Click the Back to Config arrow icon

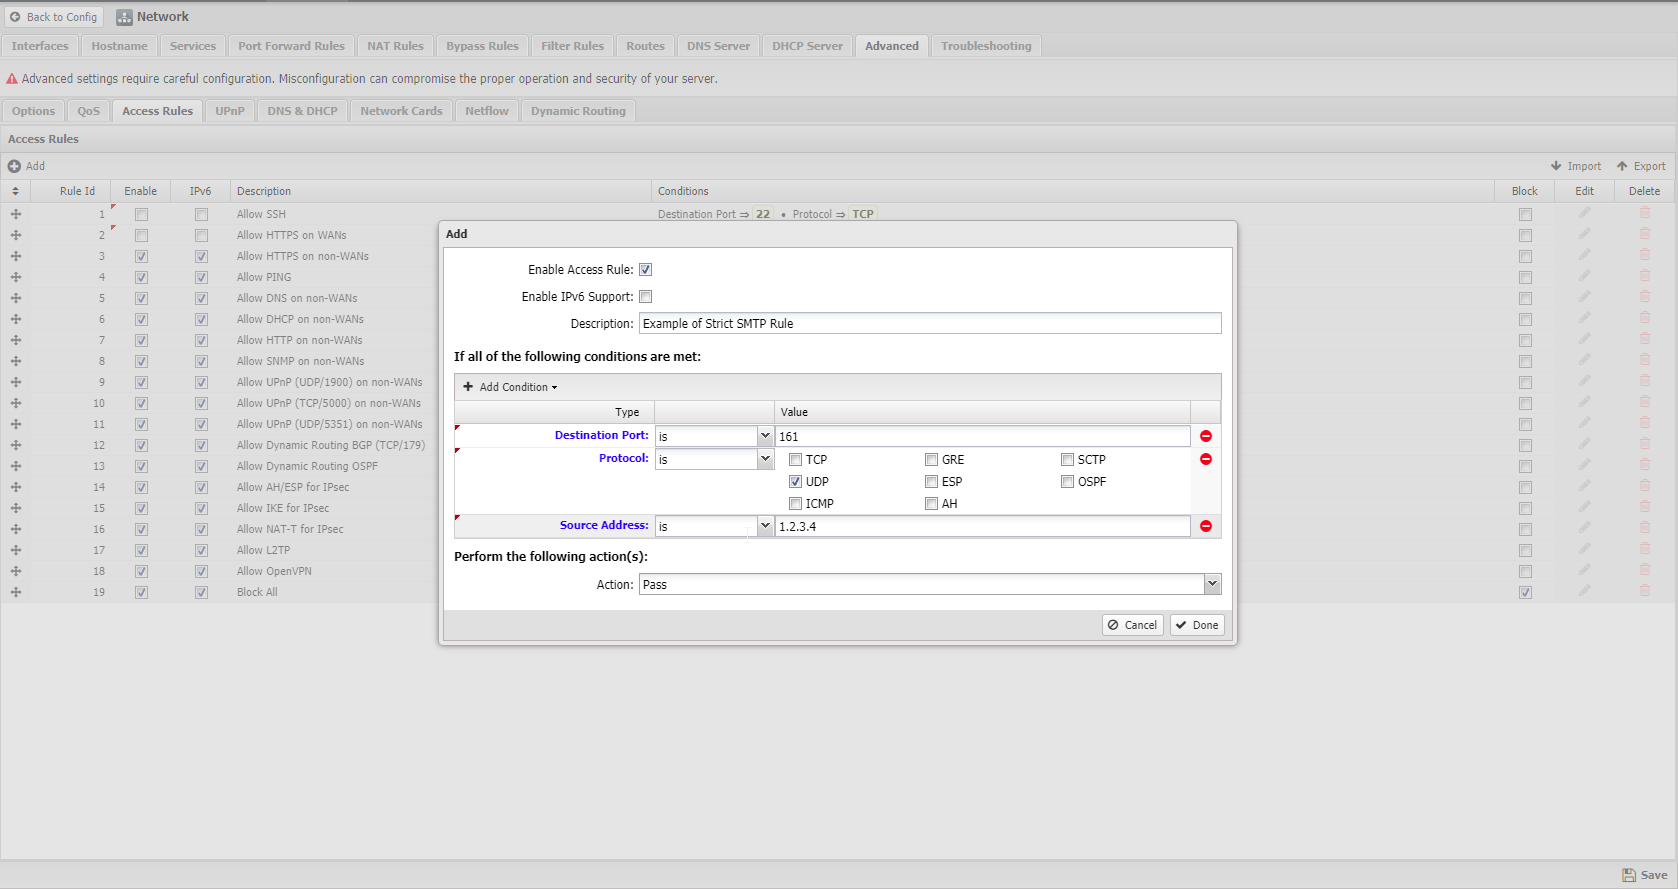(x=15, y=17)
